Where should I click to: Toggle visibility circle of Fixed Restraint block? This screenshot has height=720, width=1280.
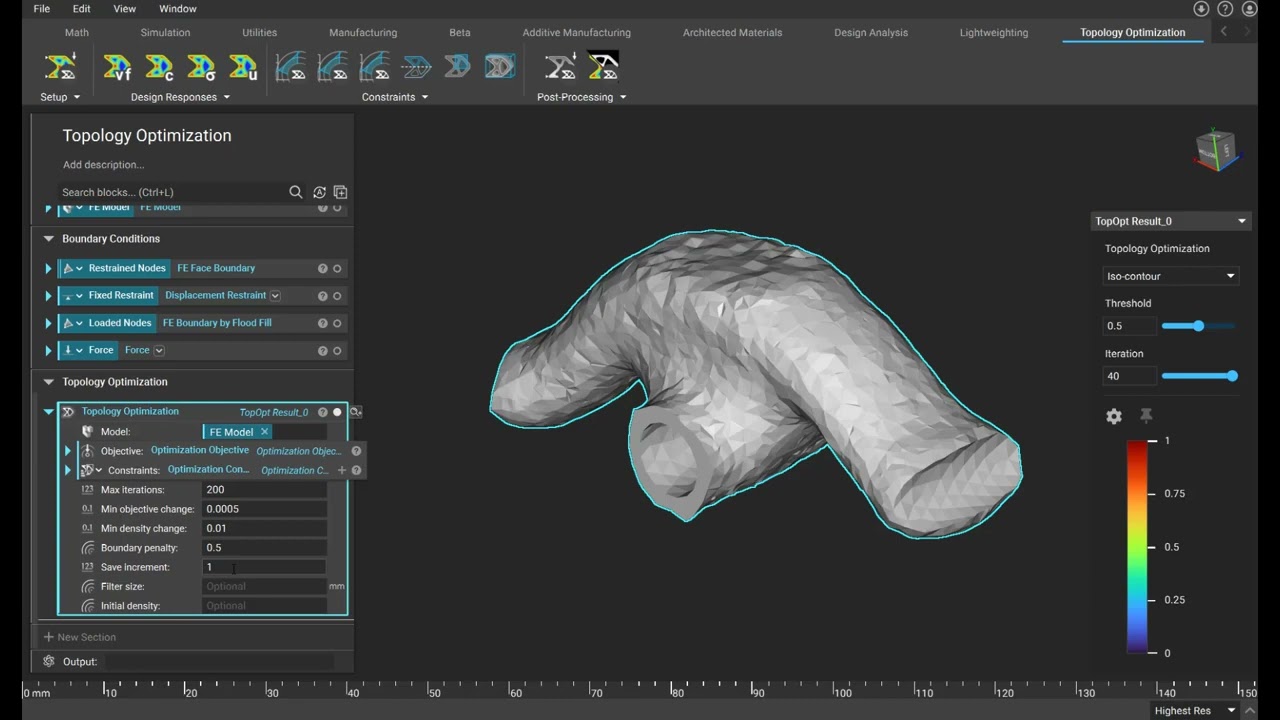click(337, 296)
